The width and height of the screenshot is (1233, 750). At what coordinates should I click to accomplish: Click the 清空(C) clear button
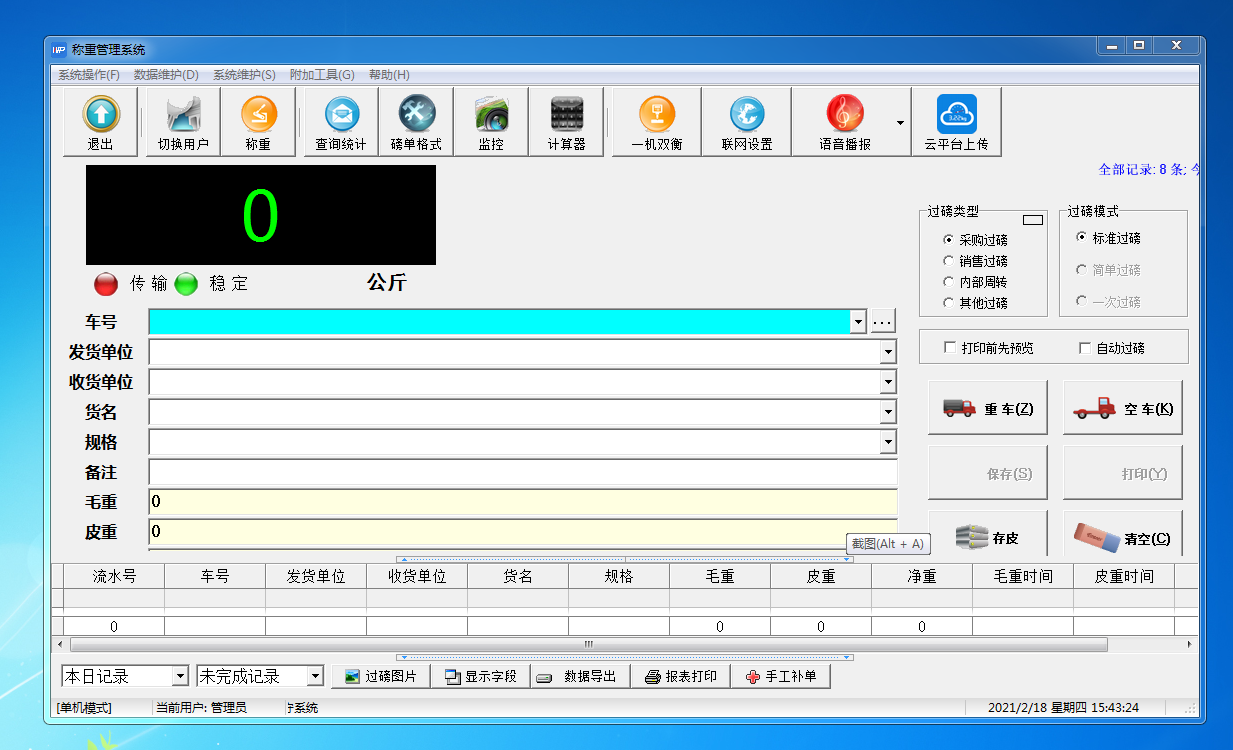[1122, 537]
